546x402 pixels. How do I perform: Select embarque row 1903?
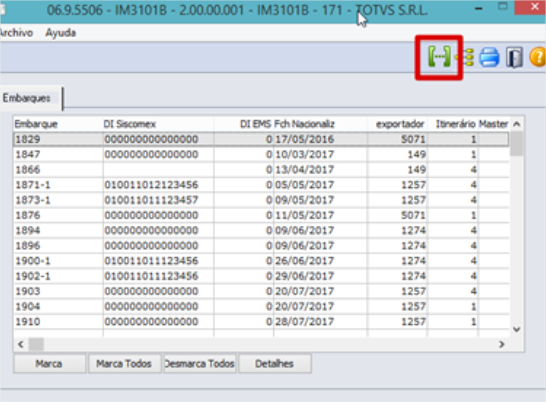pos(261,291)
